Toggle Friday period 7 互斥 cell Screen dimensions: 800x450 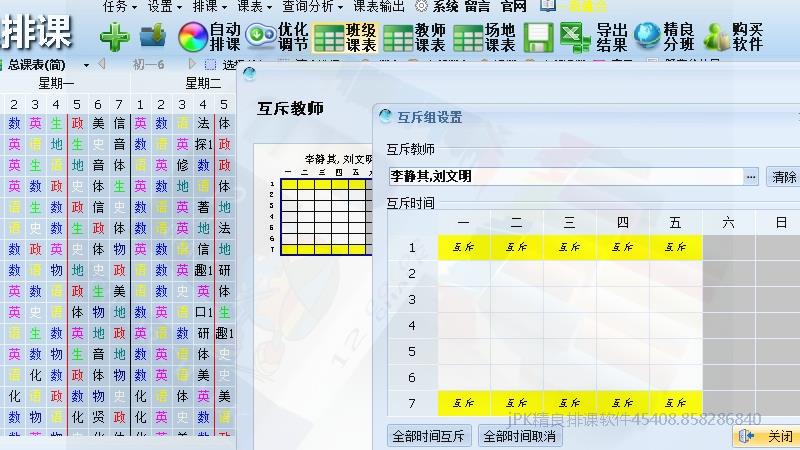pos(676,403)
